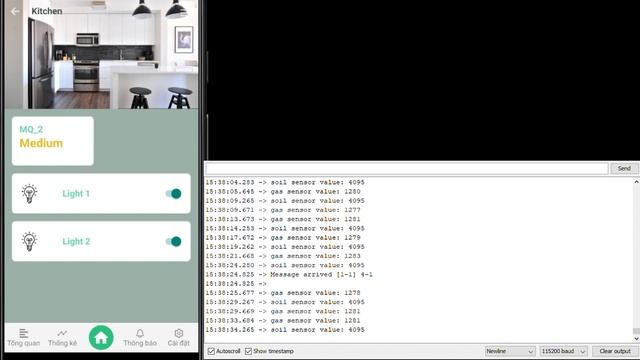Turn off Light 2 switch

(x=173, y=241)
